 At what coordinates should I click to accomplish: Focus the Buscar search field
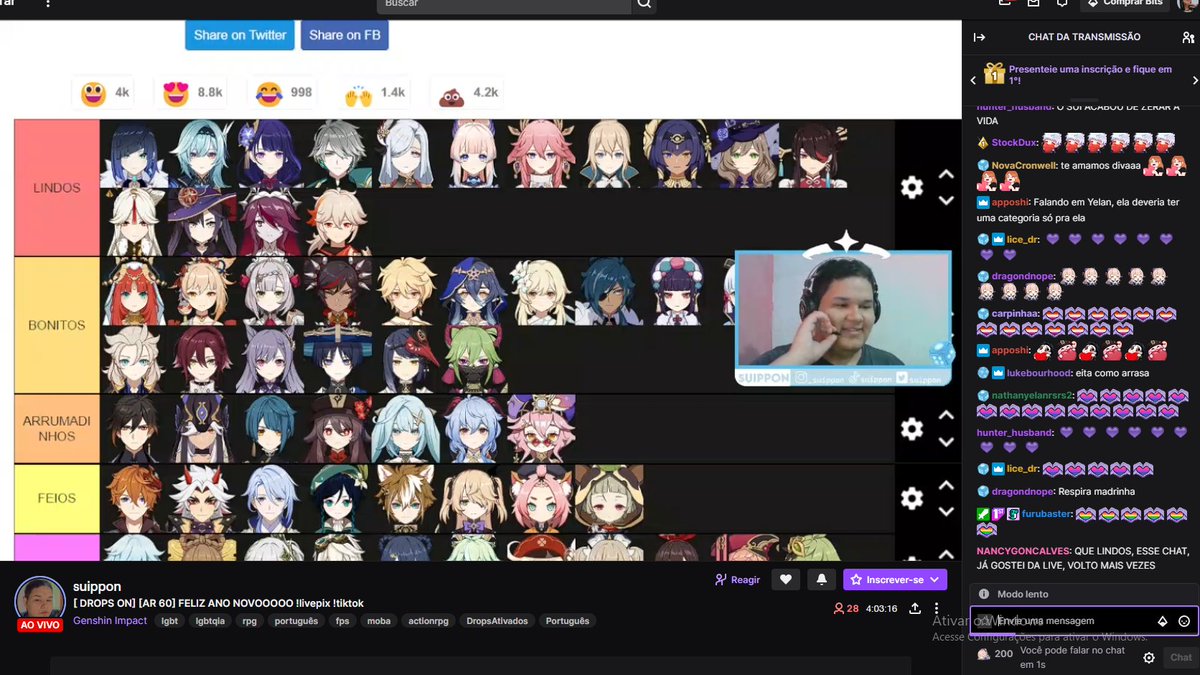coord(504,4)
